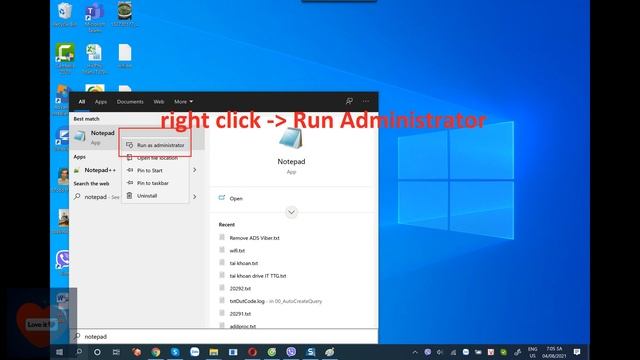The width and height of the screenshot is (640, 360).
Task: Choose Pin to Start option
Action: (156, 171)
